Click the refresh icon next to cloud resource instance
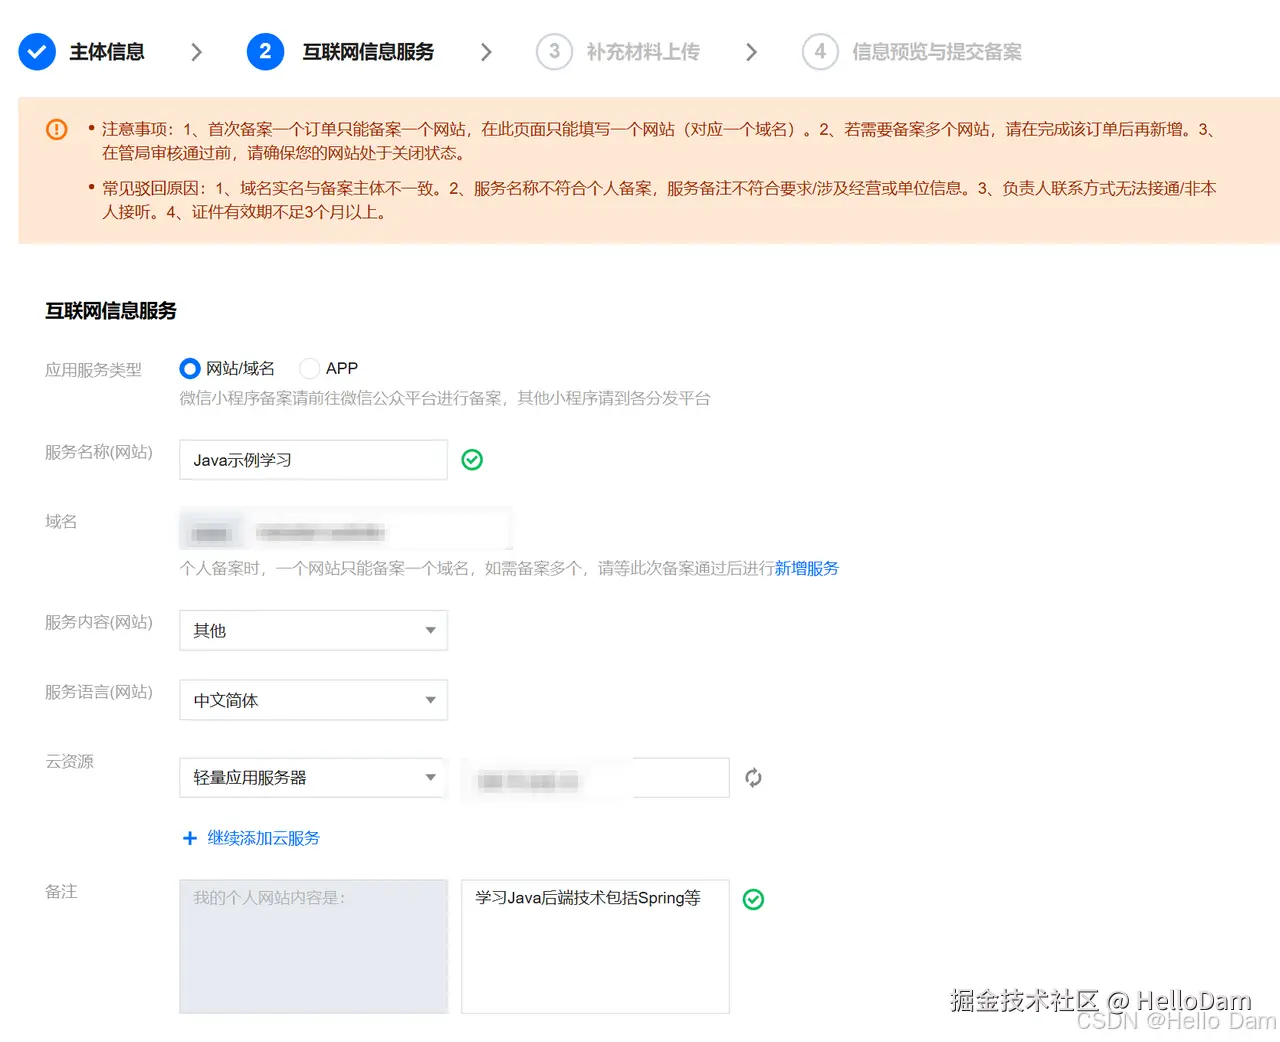The height and width of the screenshot is (1042, 1280). click(x=753, y=777)
